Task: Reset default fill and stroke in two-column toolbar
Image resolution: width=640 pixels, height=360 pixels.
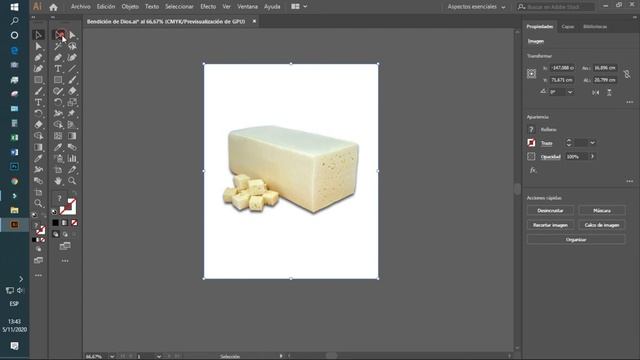Action: (54, 212)
